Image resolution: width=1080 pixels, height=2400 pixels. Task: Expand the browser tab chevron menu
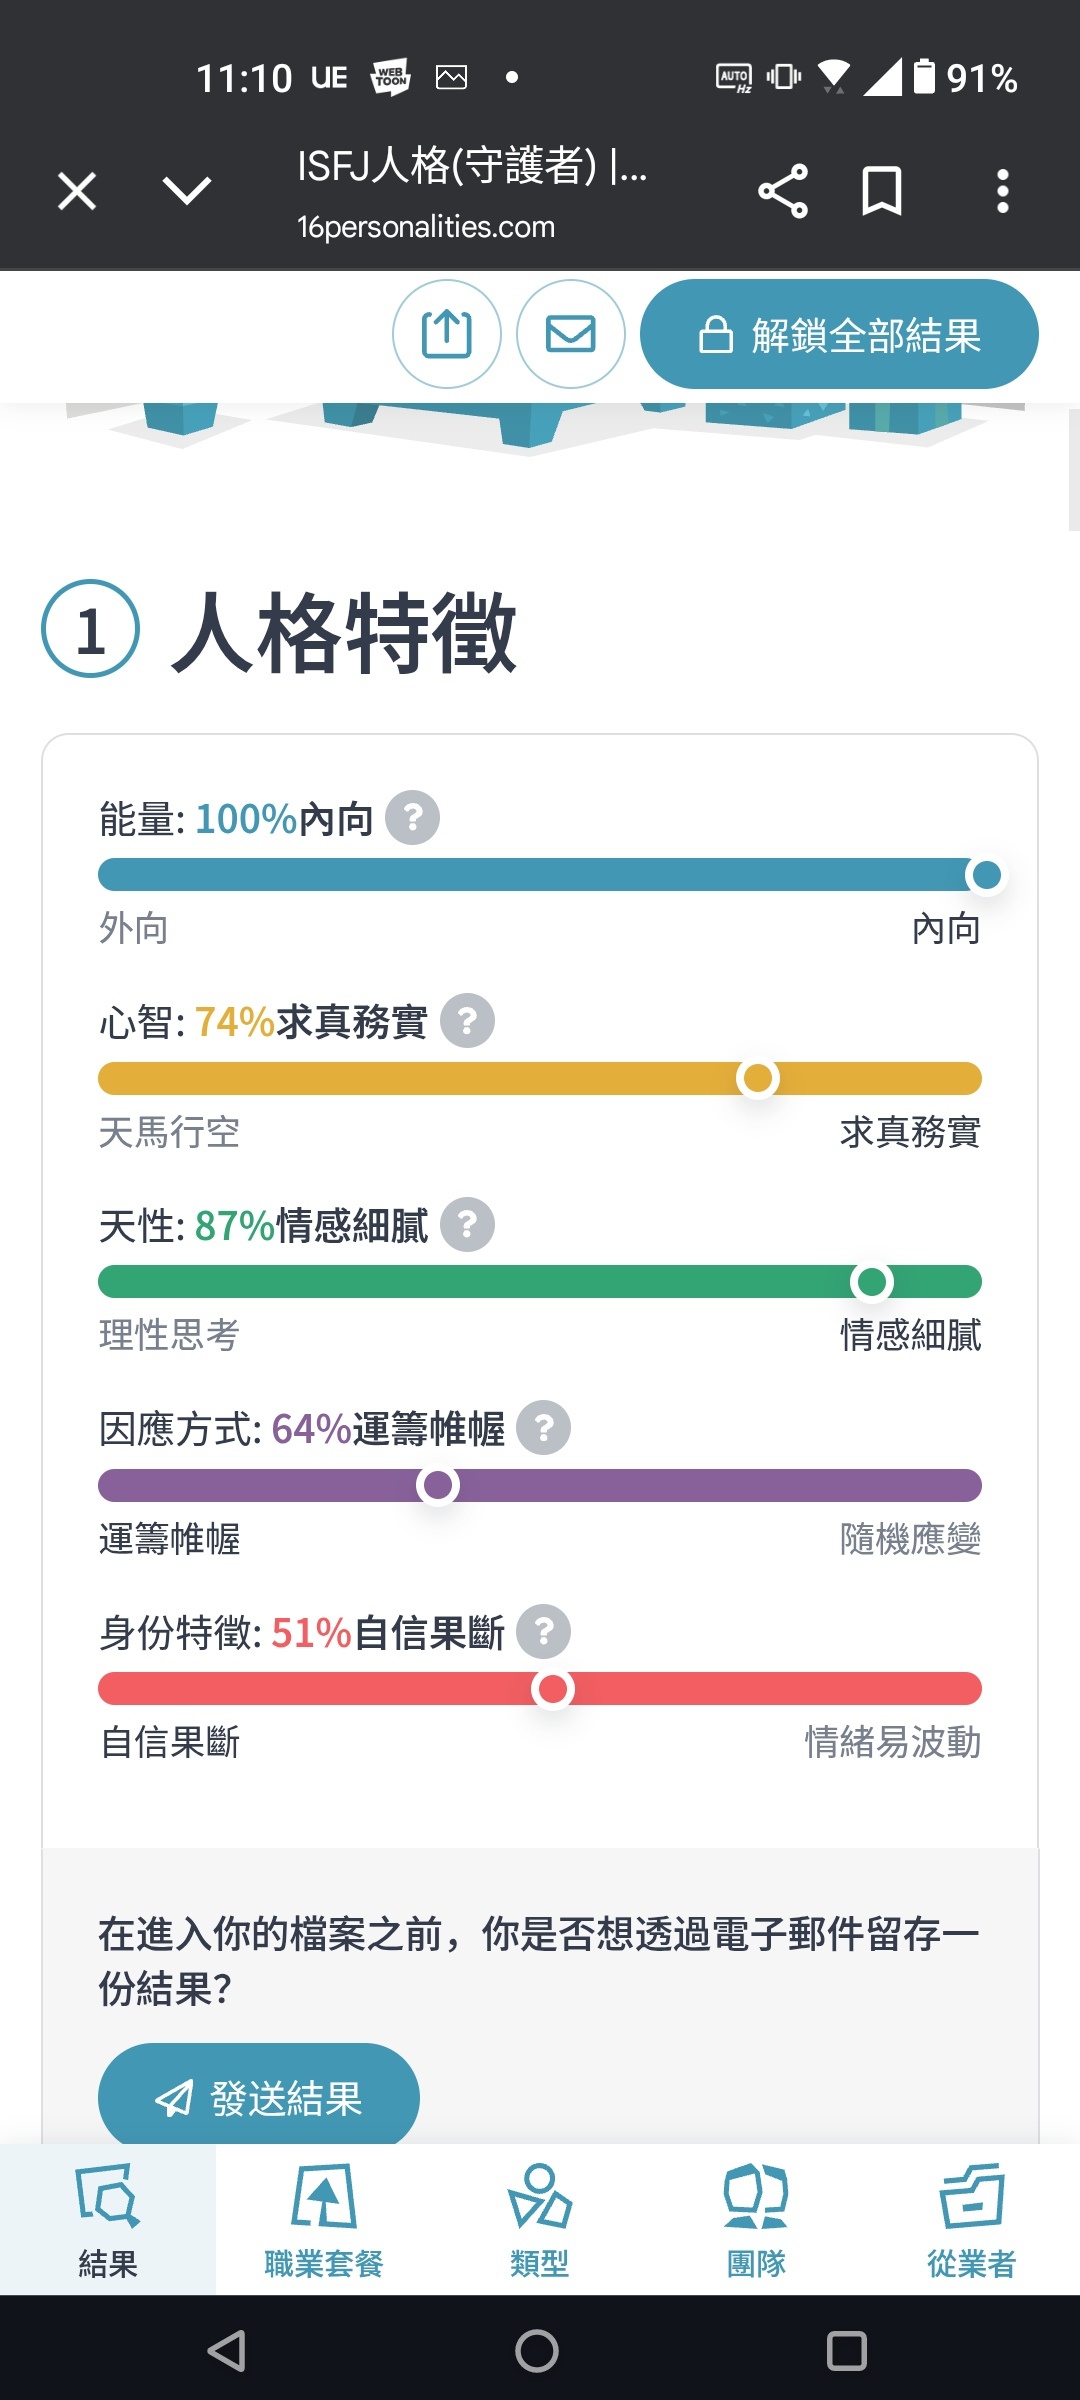(x=187, y=191)
